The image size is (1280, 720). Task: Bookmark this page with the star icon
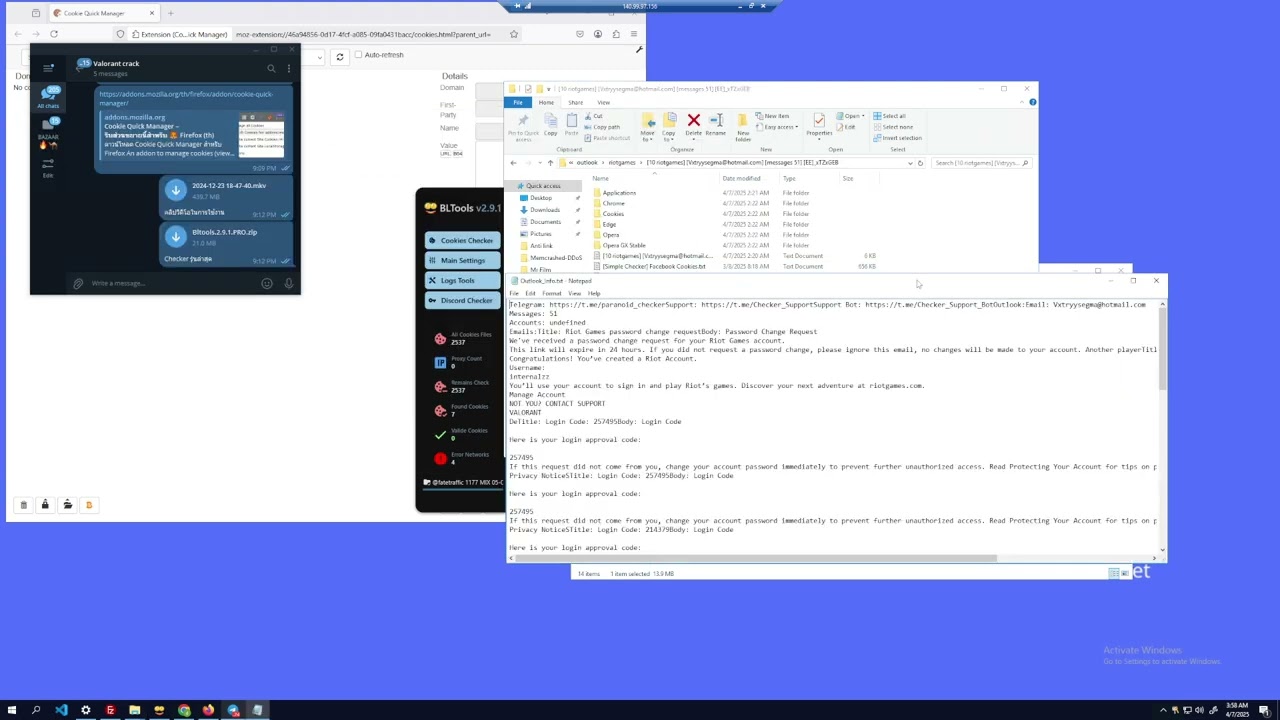click(x=514, y=34)
